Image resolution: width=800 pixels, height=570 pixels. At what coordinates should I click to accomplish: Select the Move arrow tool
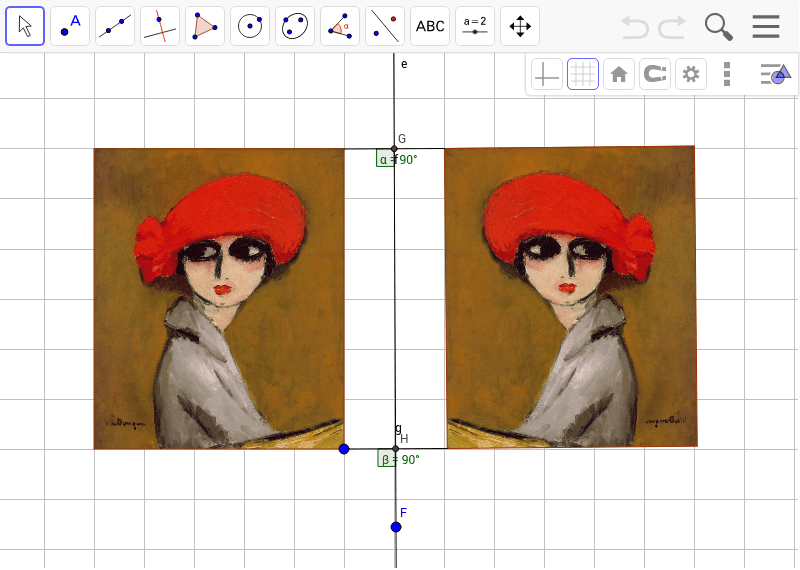(x=25, y=26)
